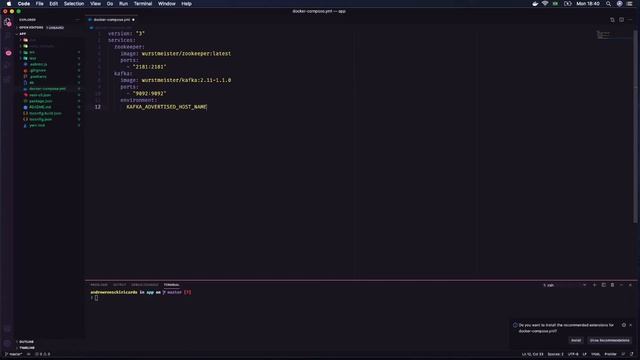
Task: Open the Run menu
Action: pos(123,4)
